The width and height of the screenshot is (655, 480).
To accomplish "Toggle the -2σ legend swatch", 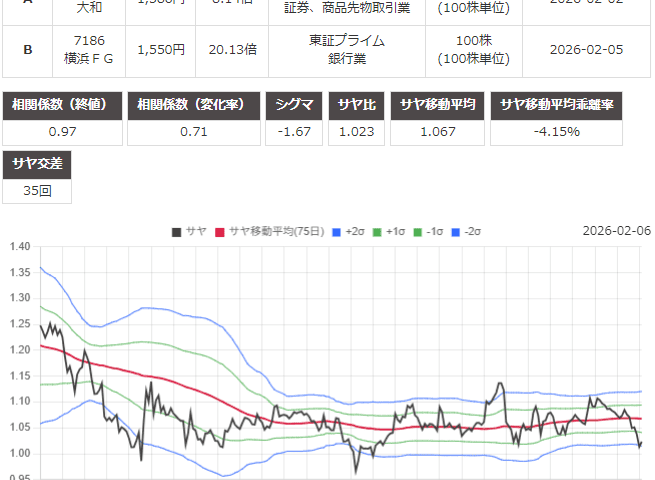I will coord(455,232).
